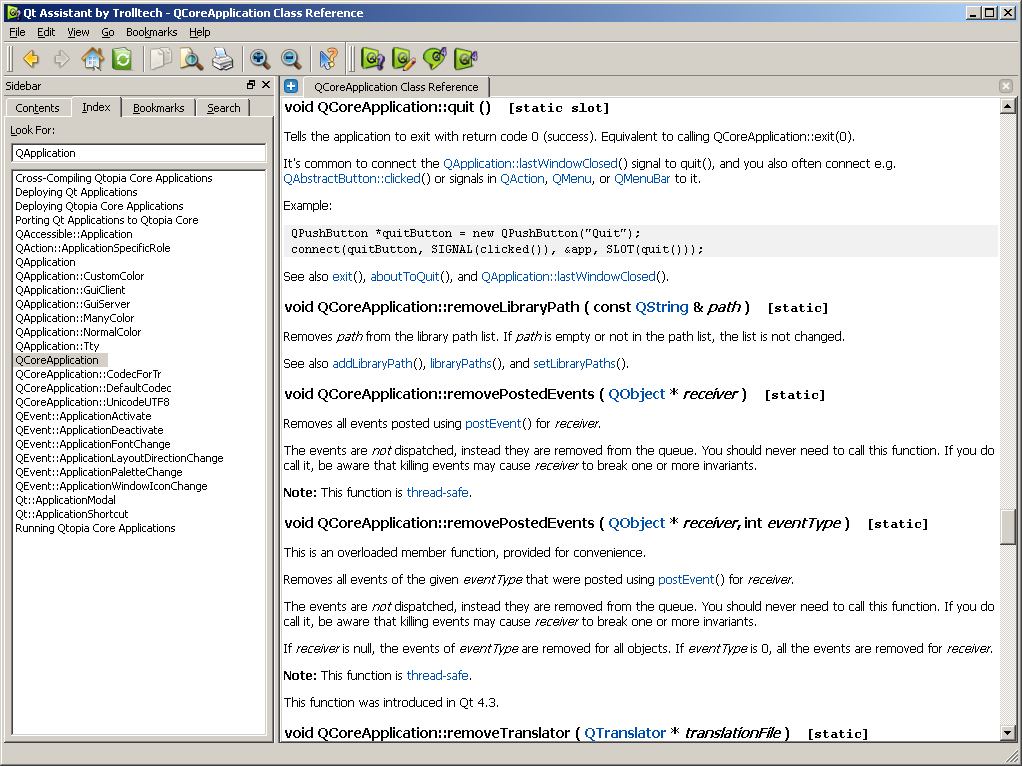Screen dimensions: 1022x766
Task: Switch to the Contents sidebar tab
Action: pyautogui.click(x=37, y=108)
